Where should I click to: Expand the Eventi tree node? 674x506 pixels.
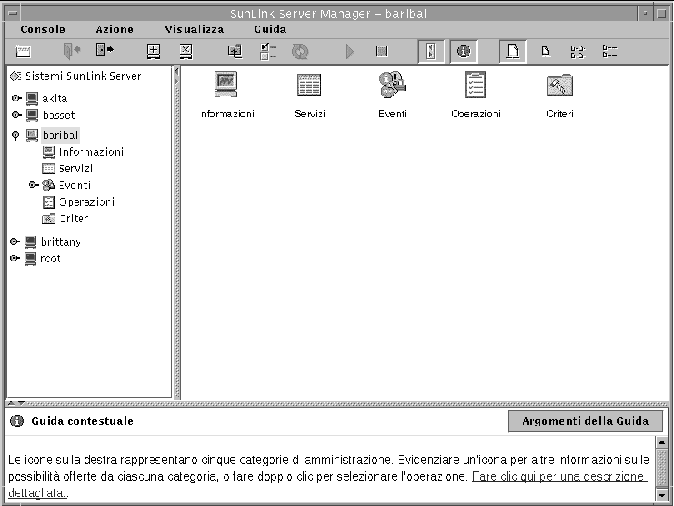[34, 185]
